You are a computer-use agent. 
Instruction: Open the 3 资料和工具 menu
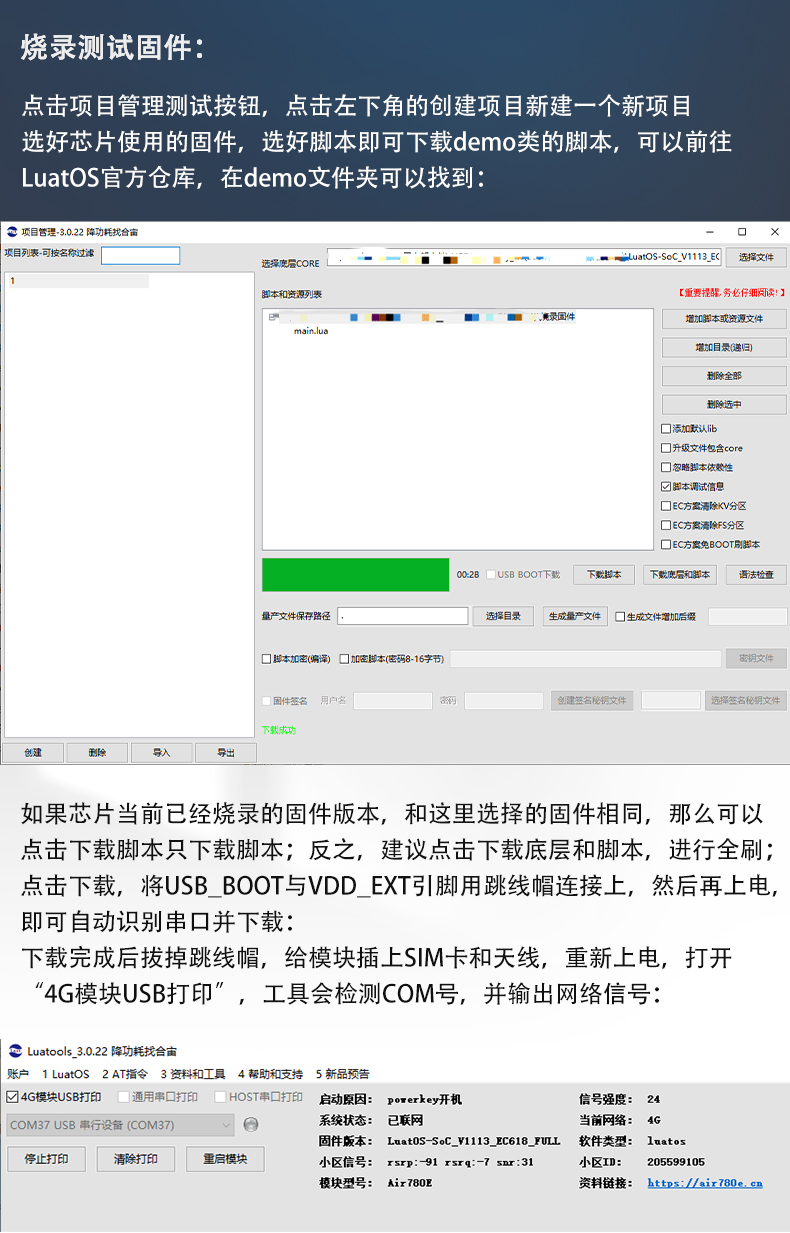click(x=193, y=1074)
